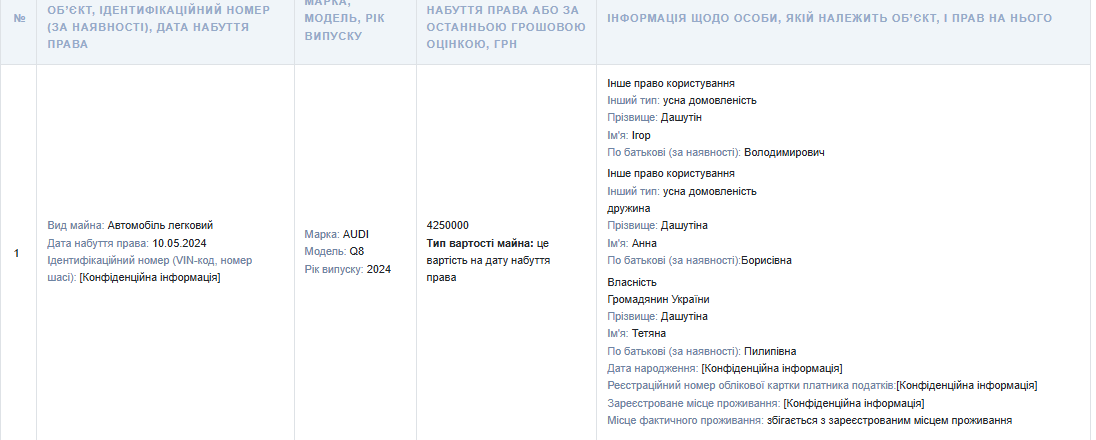Select the car brand AUDI
Viewport: 1096px width, 440px height.
(x=356, y=234)
